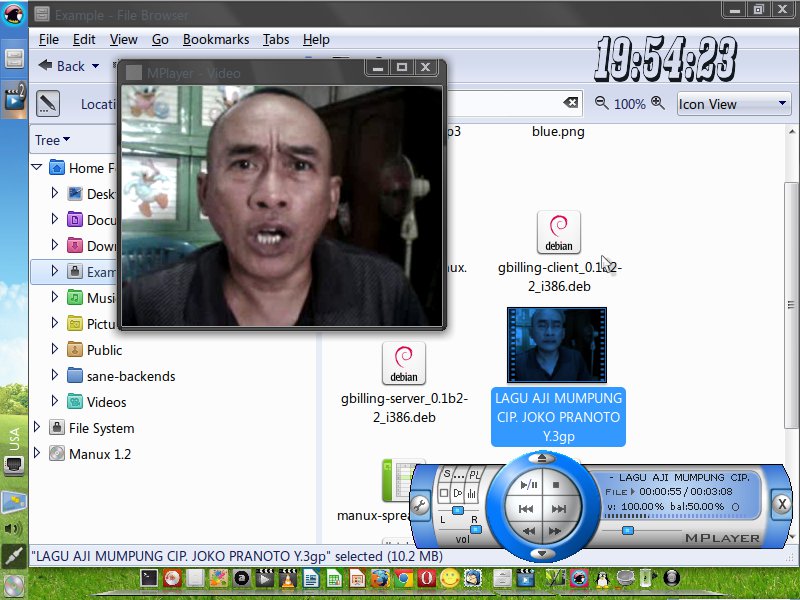
Task: Rewind the video in MPlayer
Action: pyautogui.click(x=529, y=531)
